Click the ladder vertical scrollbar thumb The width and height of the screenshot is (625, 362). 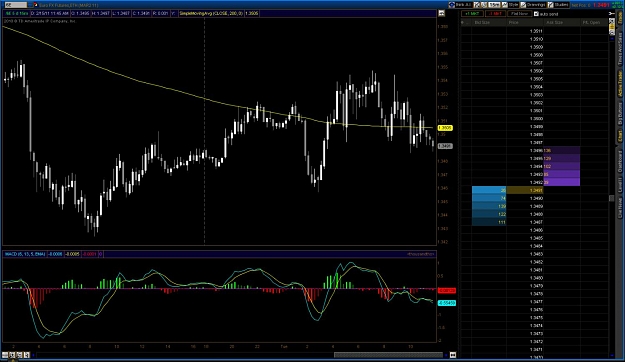tap(612, 198)
